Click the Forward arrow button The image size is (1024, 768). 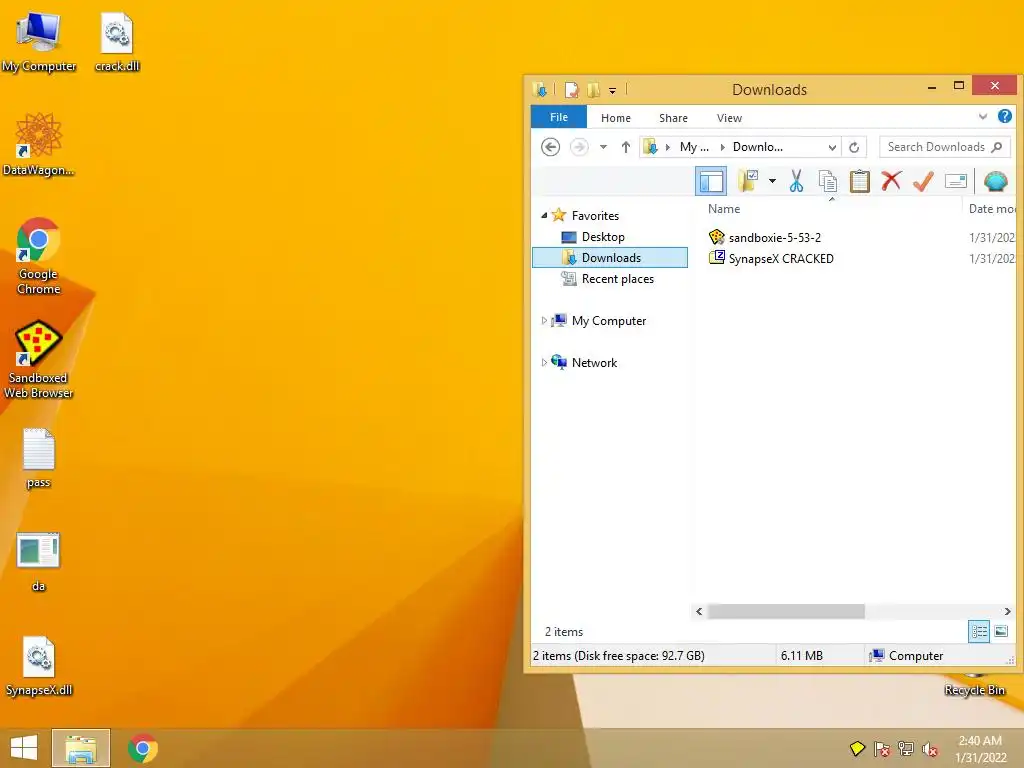579,147
